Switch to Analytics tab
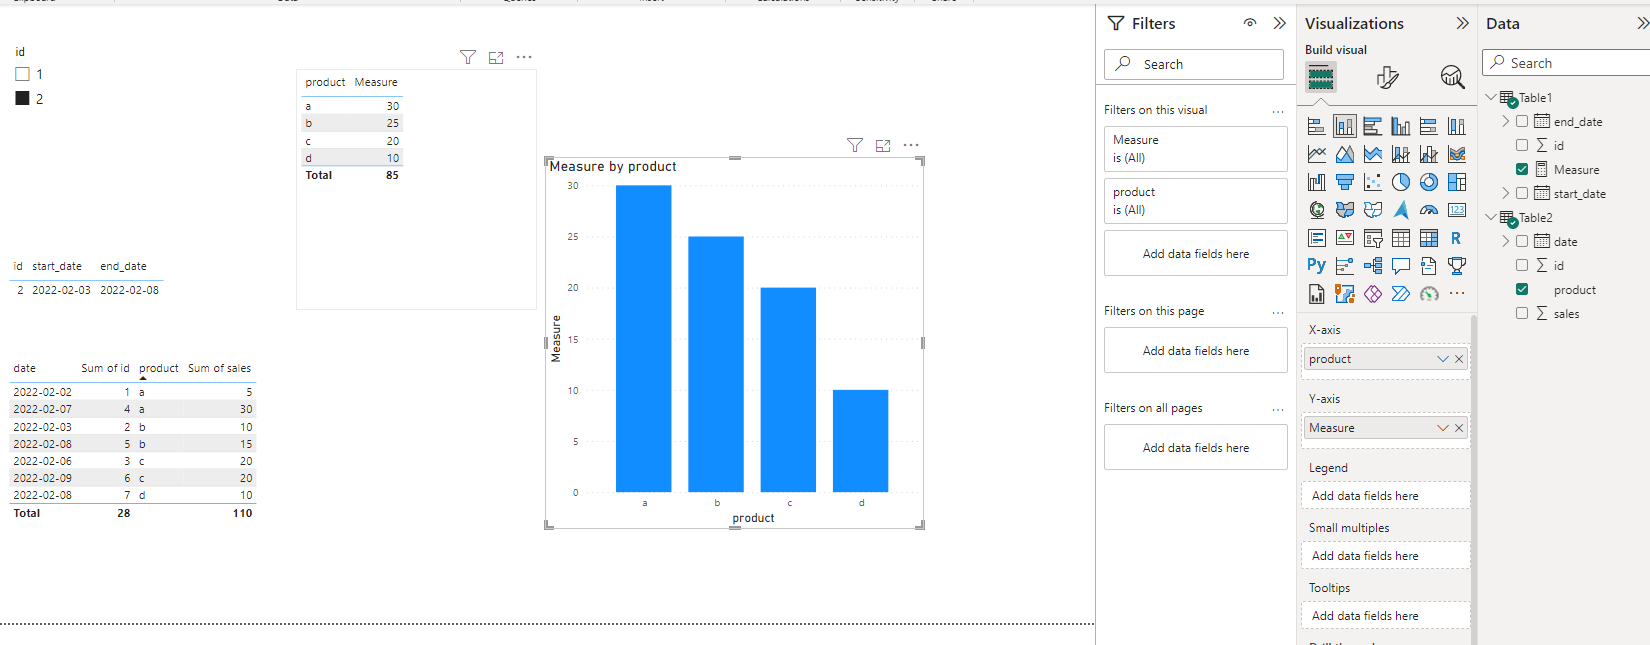This screenshot has height=645, width=1650. pos(1452,77)
